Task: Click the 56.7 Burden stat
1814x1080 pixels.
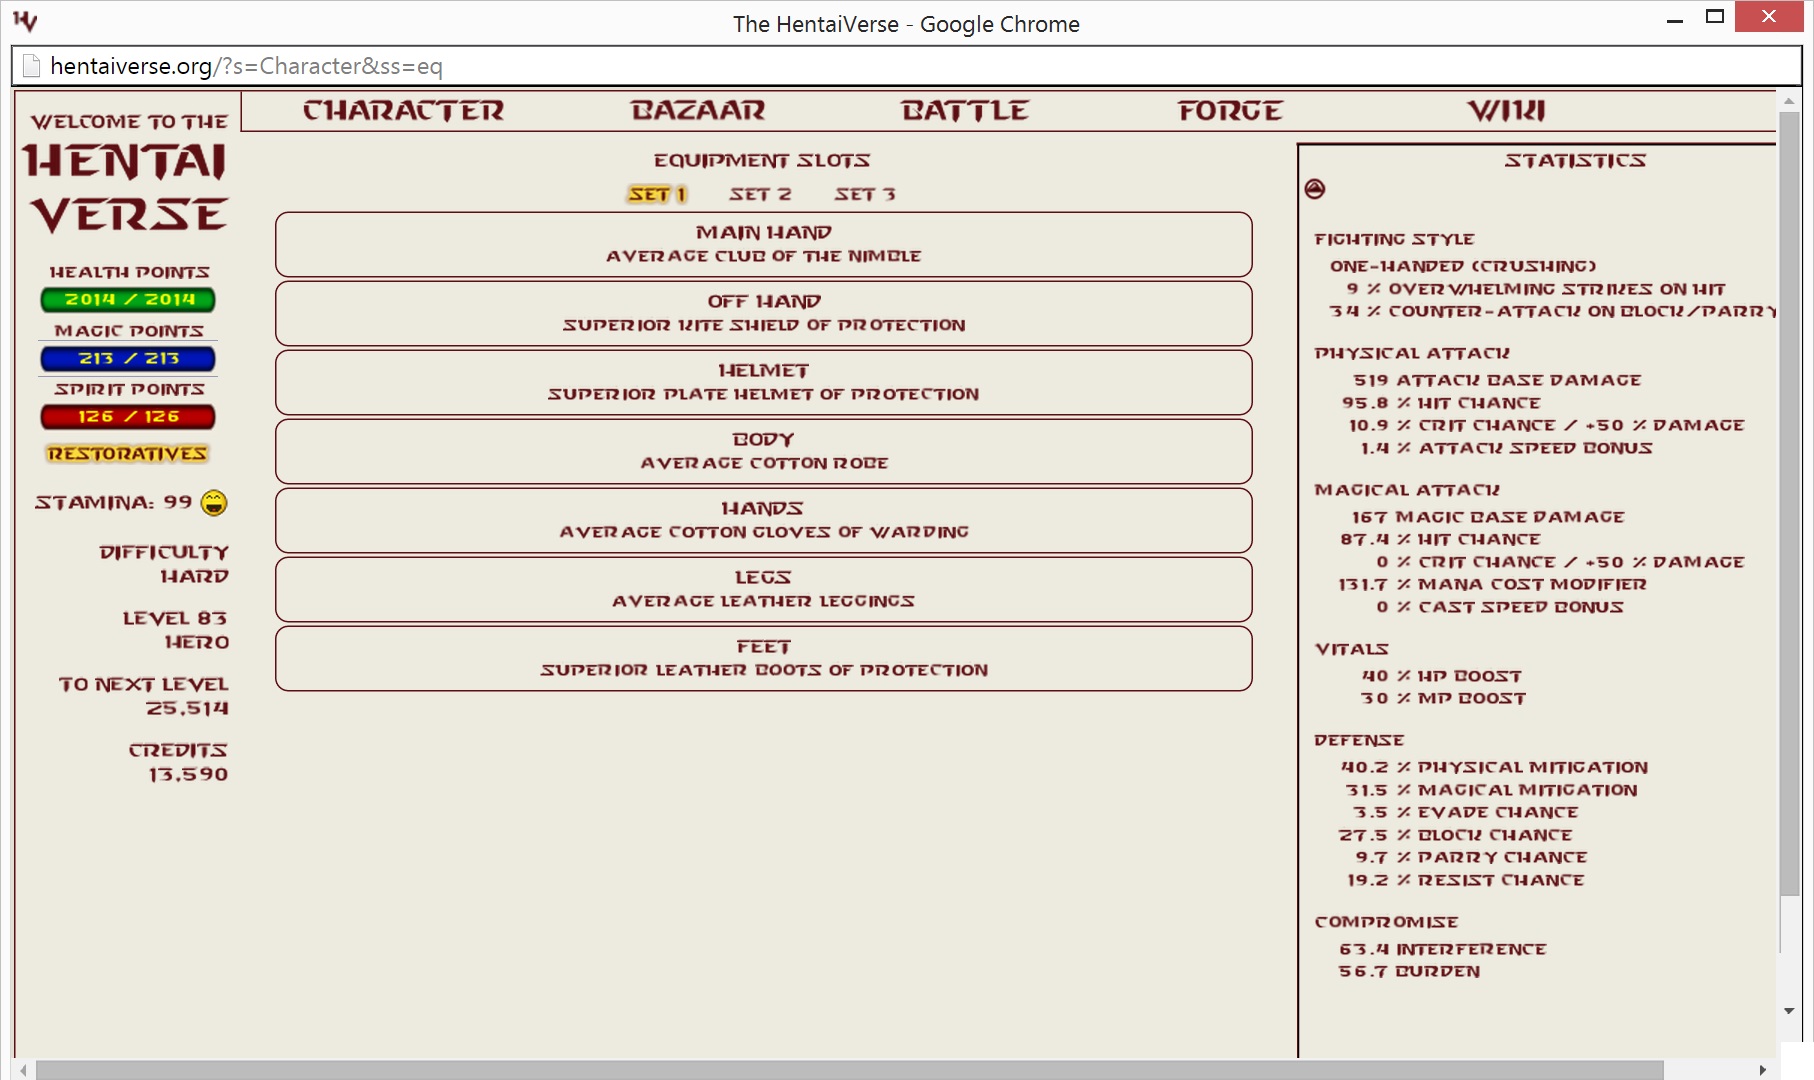Action: click(1409, 971)
